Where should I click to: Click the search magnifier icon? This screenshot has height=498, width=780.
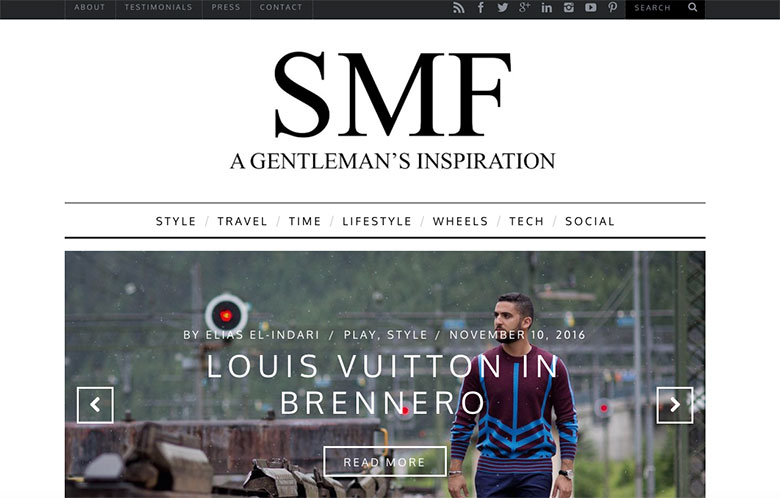click(692, 7)
